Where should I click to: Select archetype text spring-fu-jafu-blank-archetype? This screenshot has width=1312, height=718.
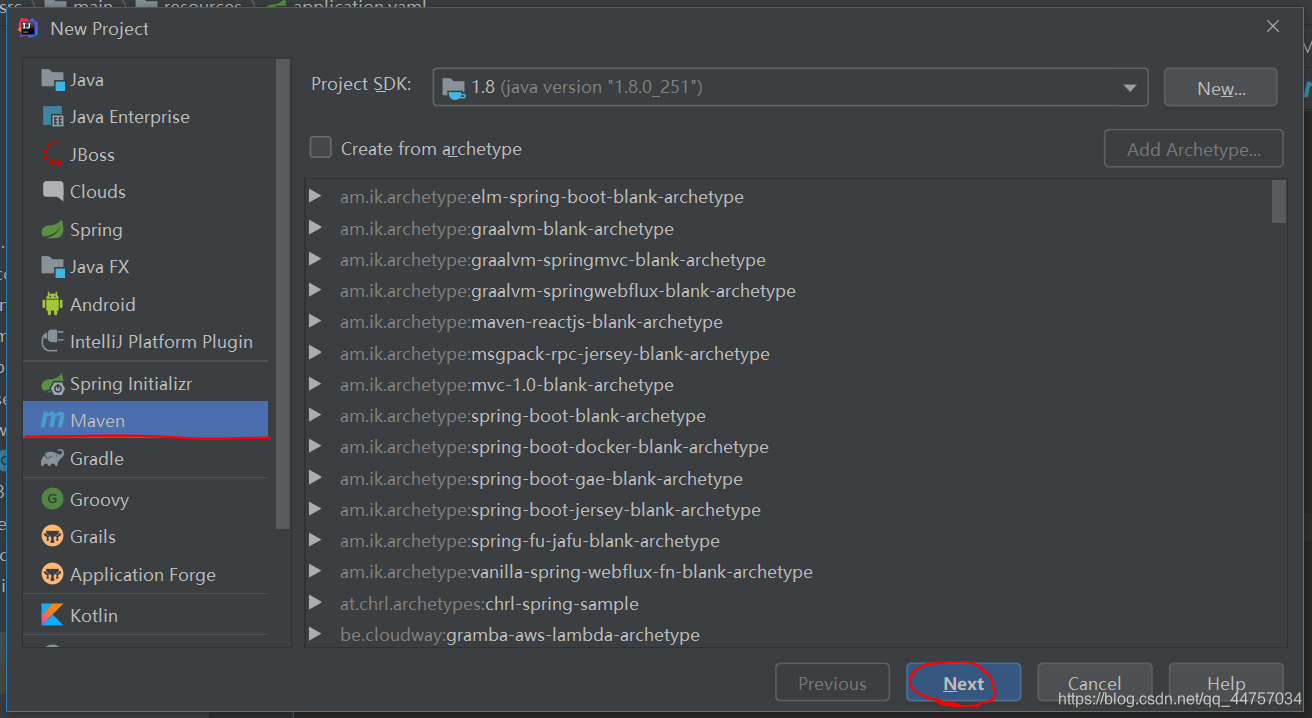click(x=595, y=541)
